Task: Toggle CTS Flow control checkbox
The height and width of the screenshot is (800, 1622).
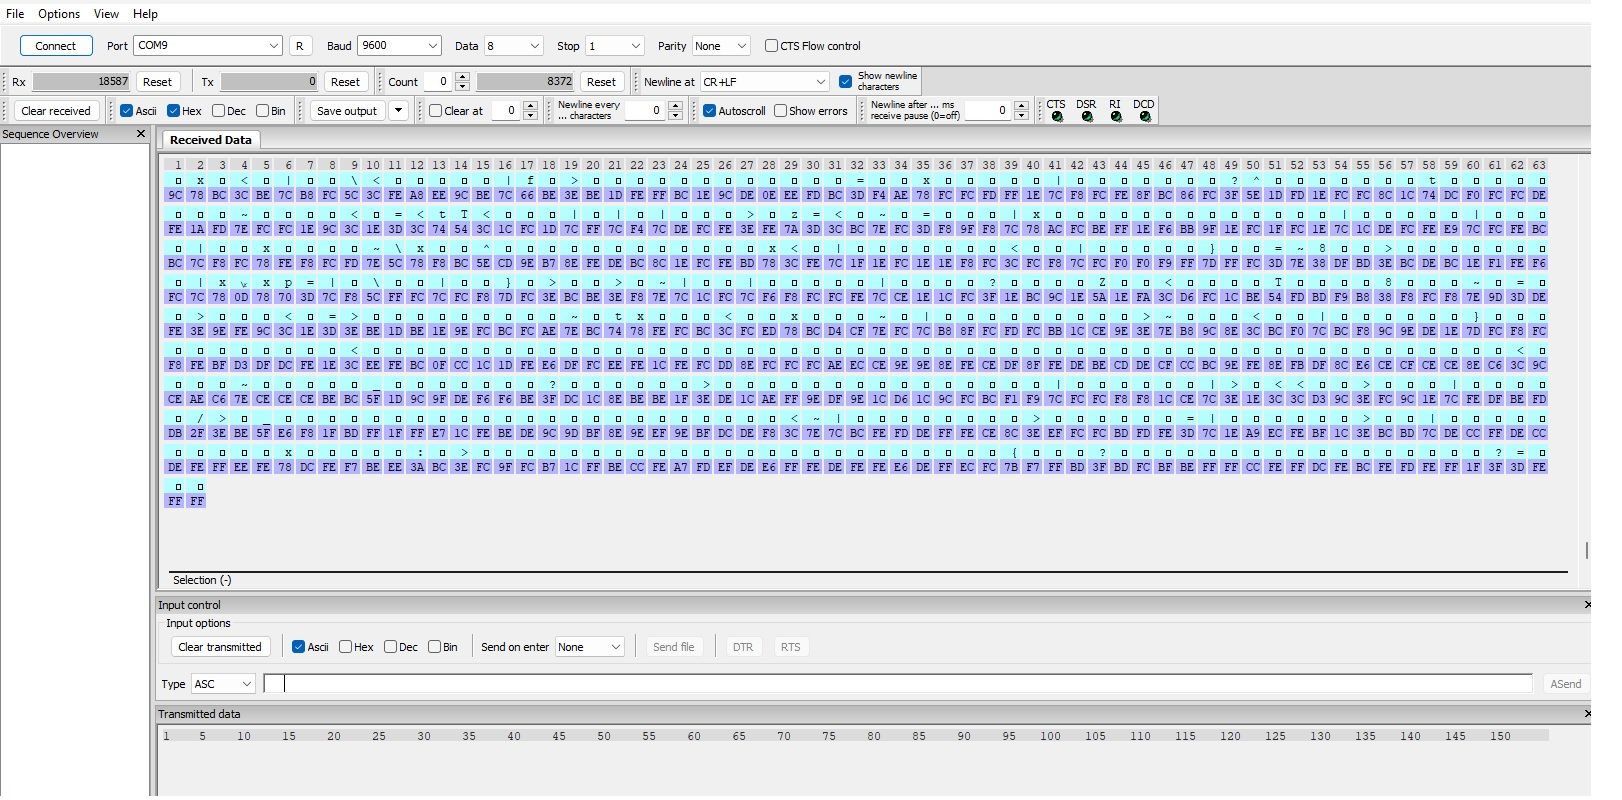Action: [x=771, y=46]
